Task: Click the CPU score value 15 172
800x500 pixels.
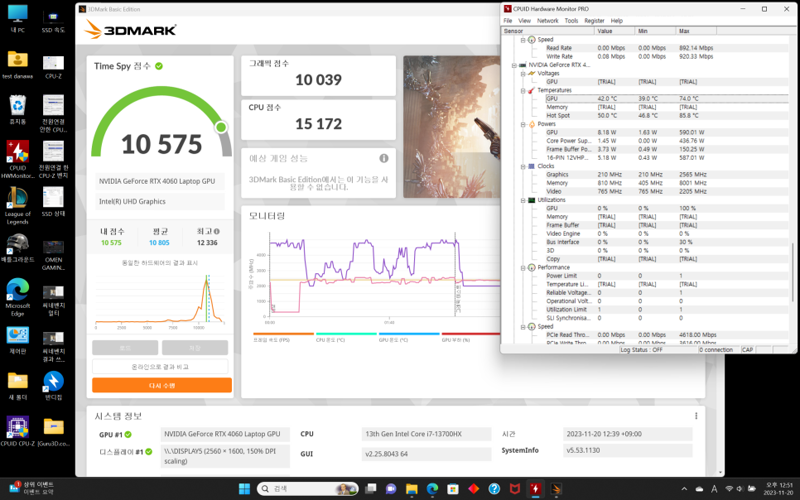Action: pyautogui.click(x=318, y=123)
